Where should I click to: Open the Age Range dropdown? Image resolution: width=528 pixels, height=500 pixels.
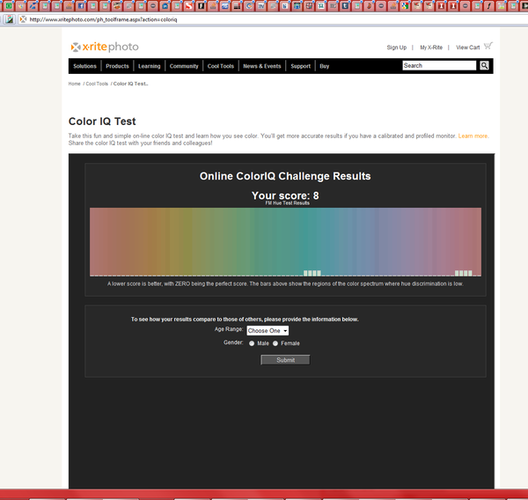coord(268,331)
